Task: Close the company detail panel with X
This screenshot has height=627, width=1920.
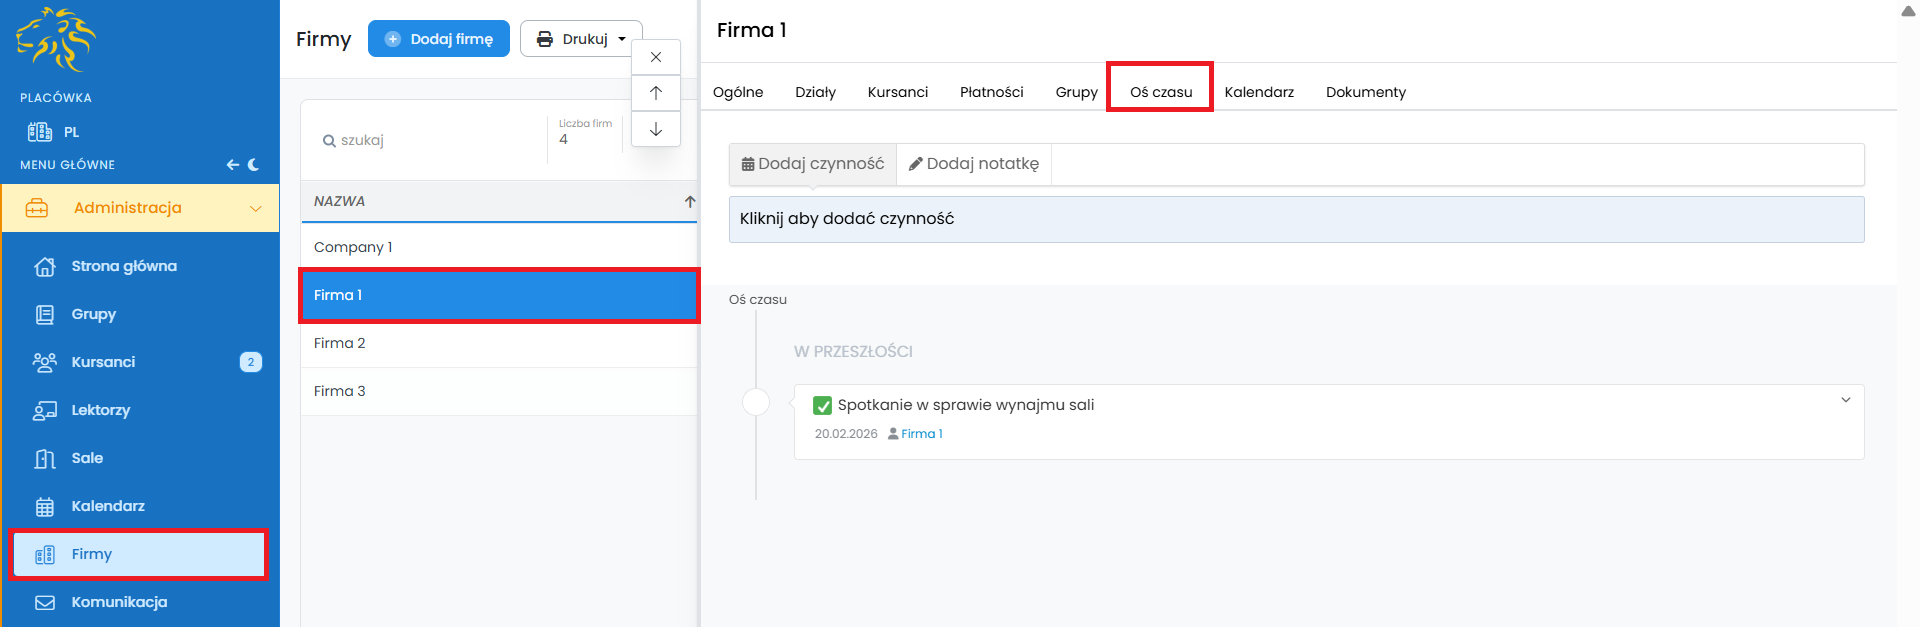Action: tap(656, 57)
